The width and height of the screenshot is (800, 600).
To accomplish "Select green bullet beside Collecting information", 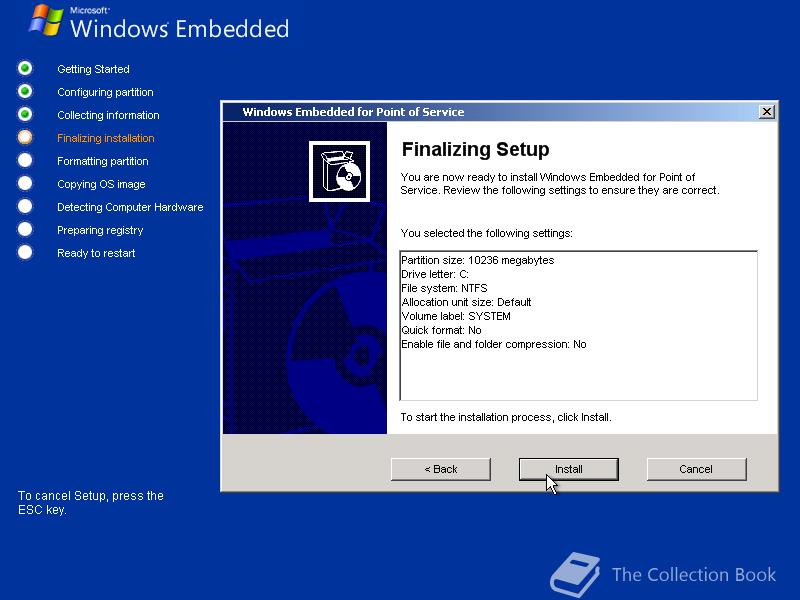I will (25, 114).
